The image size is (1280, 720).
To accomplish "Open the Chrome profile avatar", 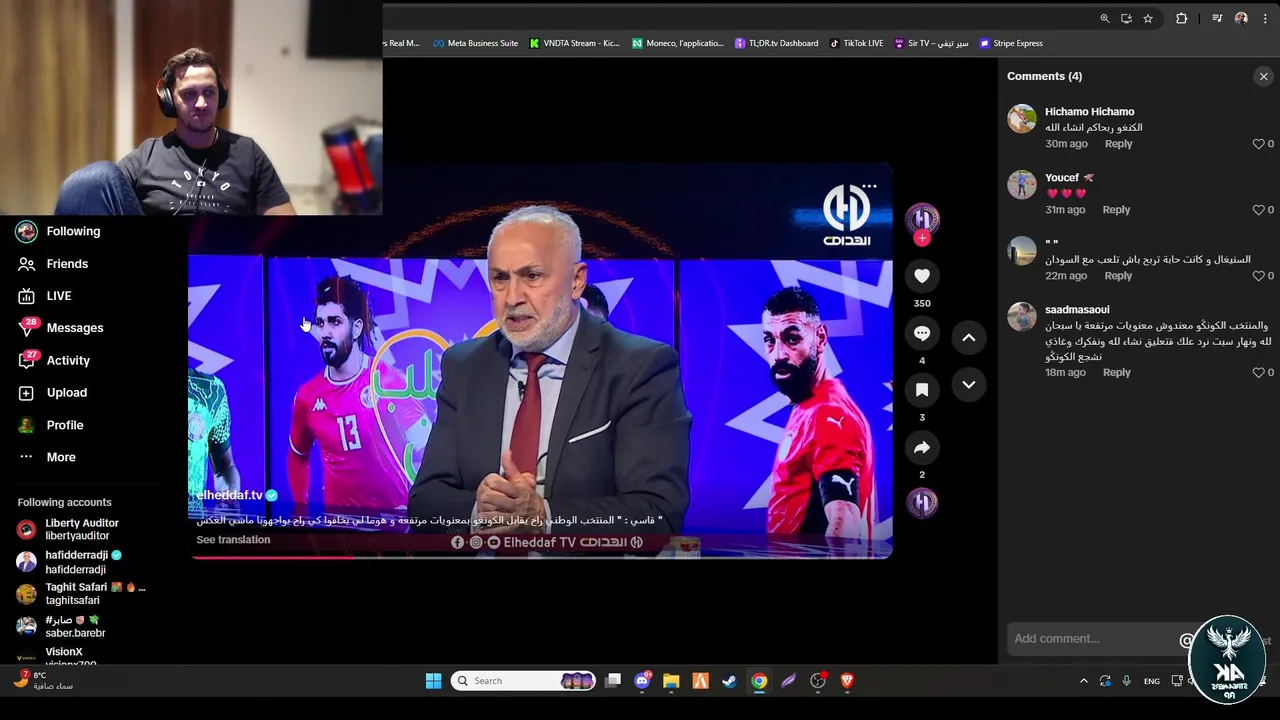I will (1241, 18).
